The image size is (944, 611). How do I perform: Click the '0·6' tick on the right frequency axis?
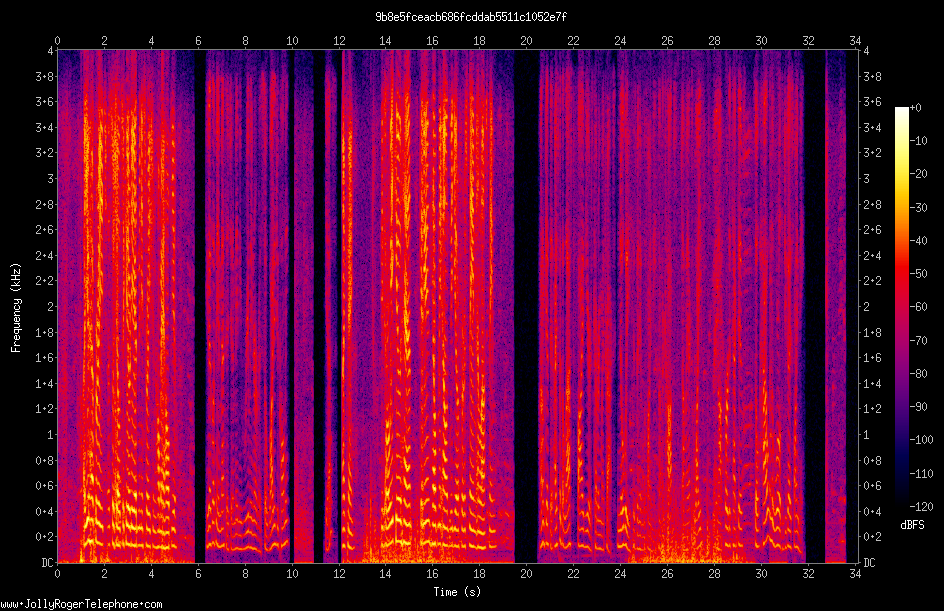point(872,486)
